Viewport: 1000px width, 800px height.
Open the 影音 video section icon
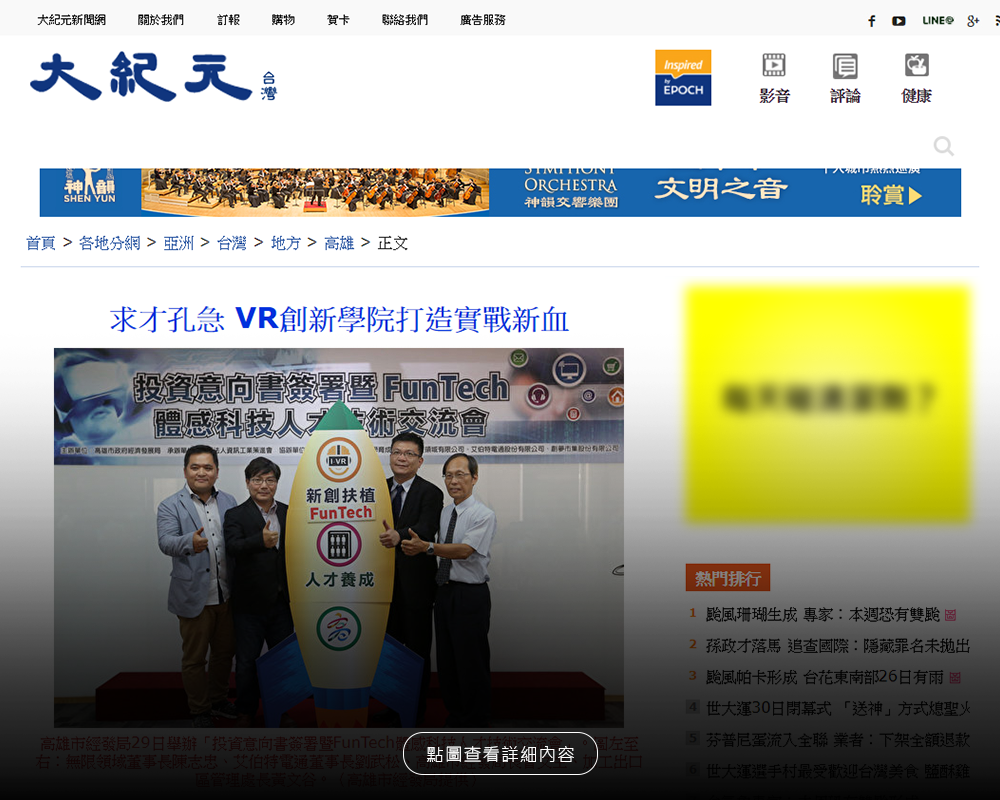[774, 78]
